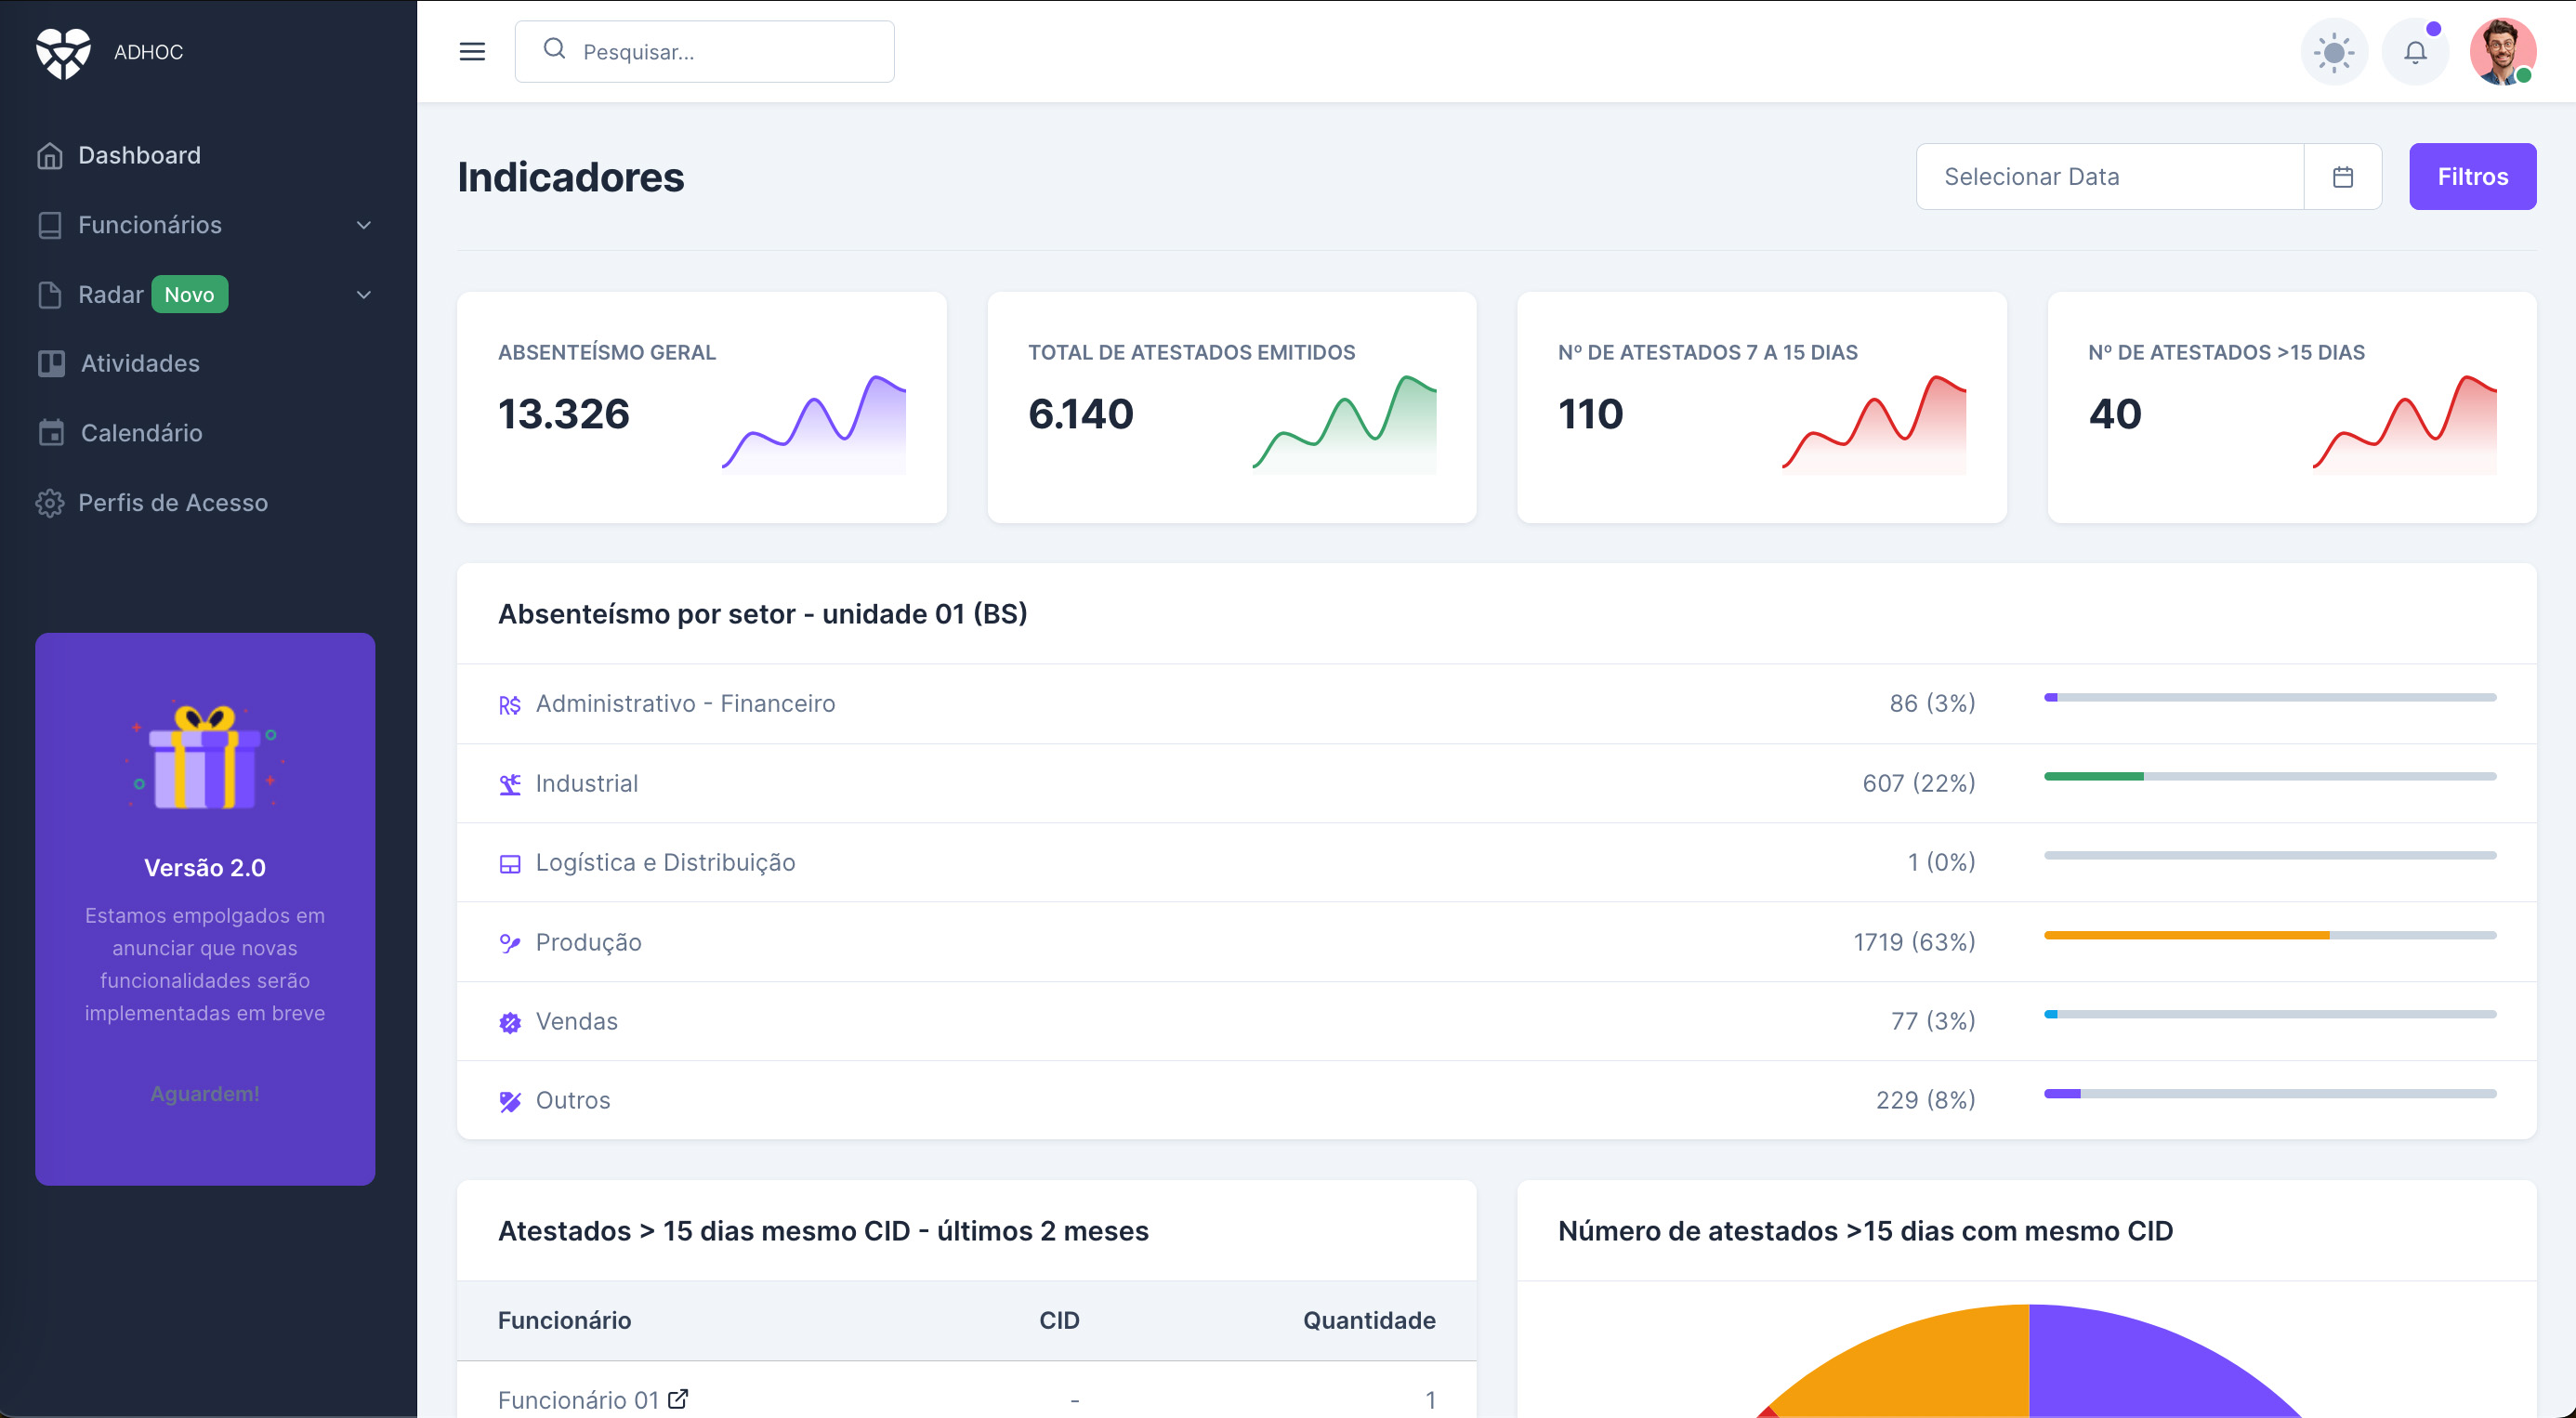Click the Outros sector icon
Viewport: 2576px width, 1418px height.
click(x=510, y=1101)
